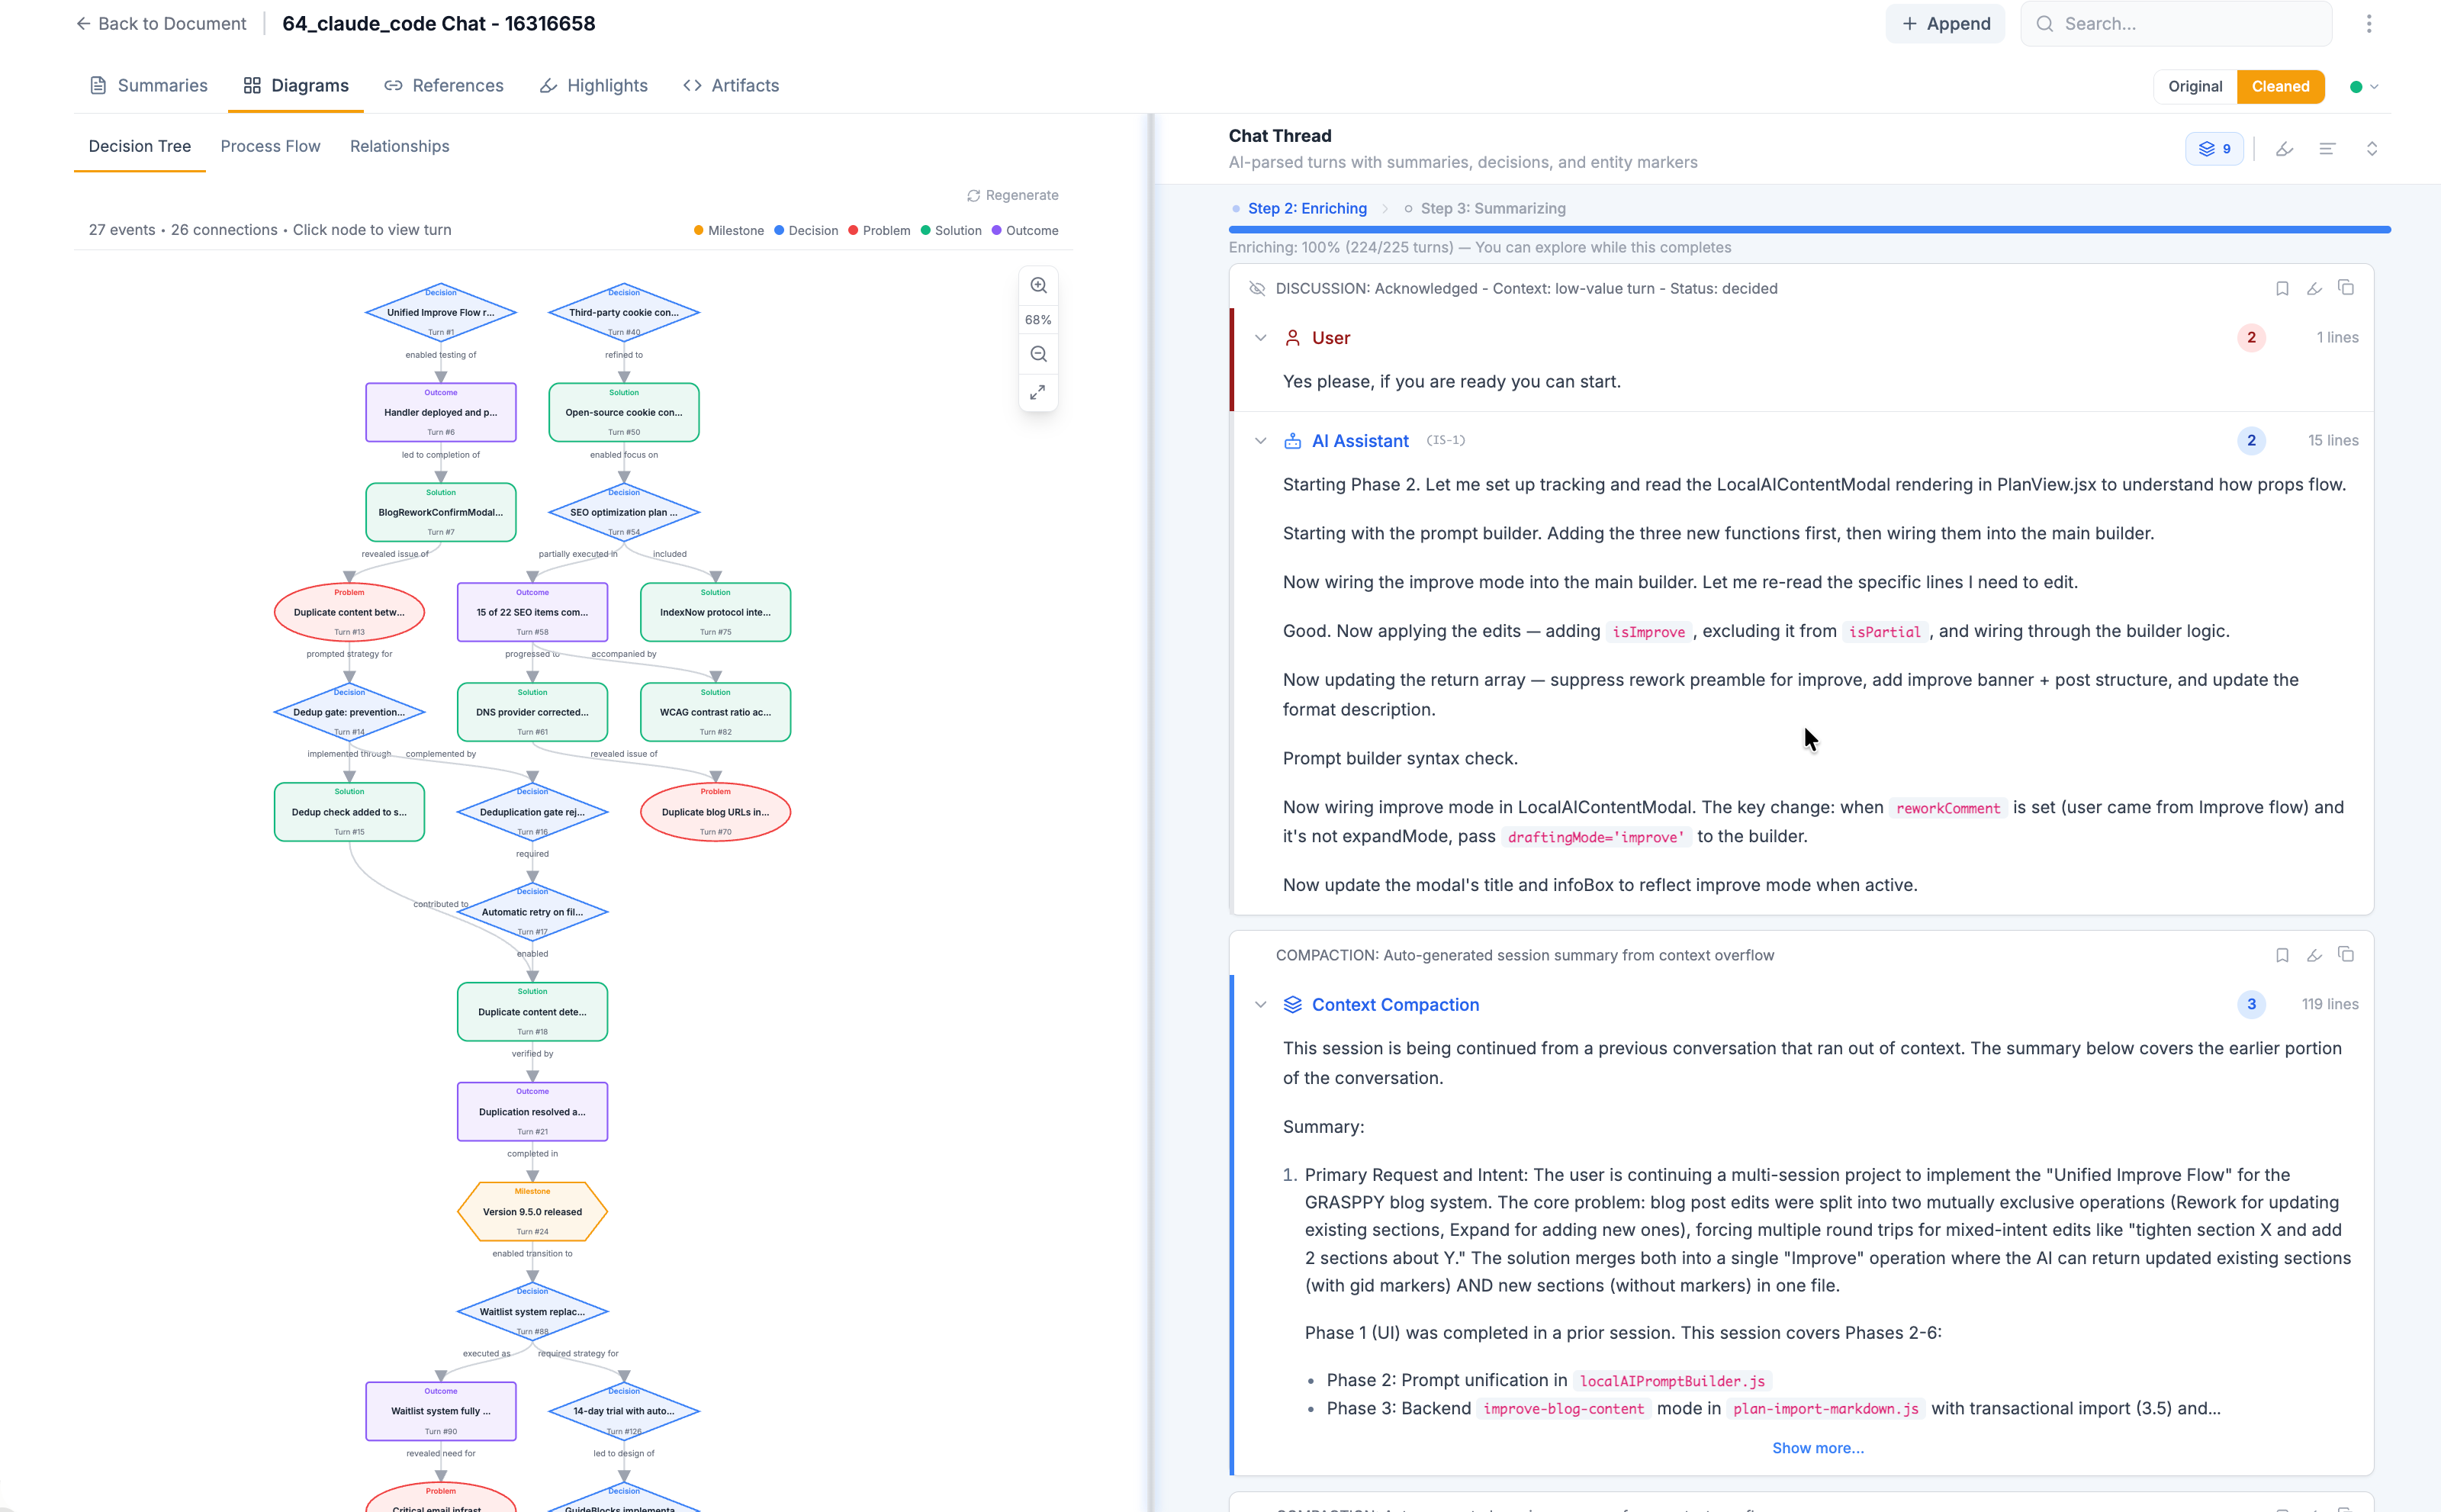The height and width of the screenshot is (1512, 2441).
Task: Highlight the DISCUSSION Acknowledged turn
Action: click(x=2314, y=289)
